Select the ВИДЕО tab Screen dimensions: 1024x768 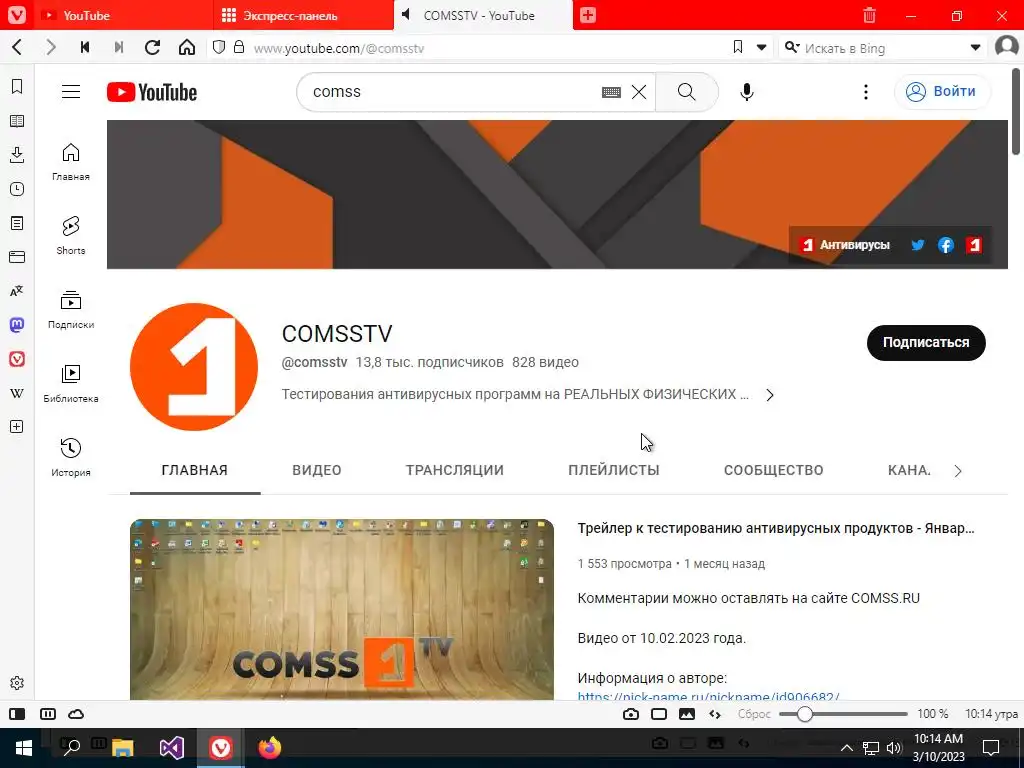pos(317,470)
